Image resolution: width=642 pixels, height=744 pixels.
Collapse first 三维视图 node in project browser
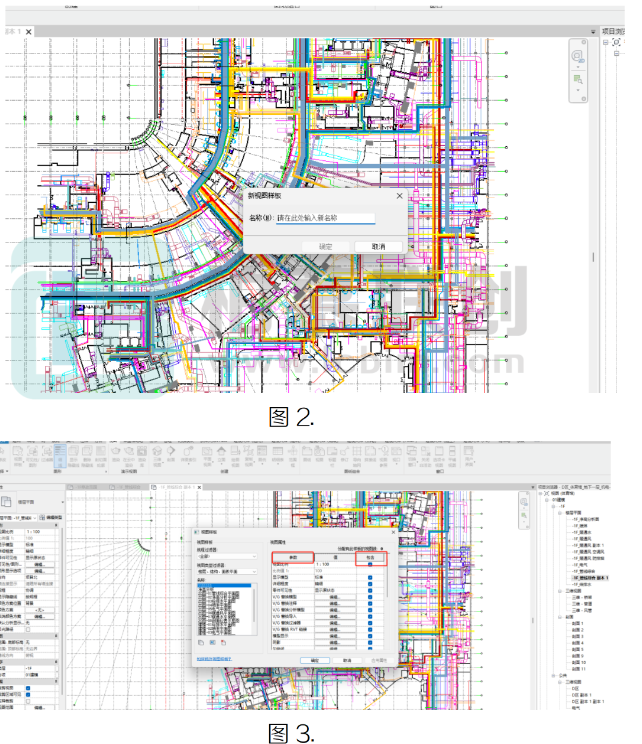[560, 591]
